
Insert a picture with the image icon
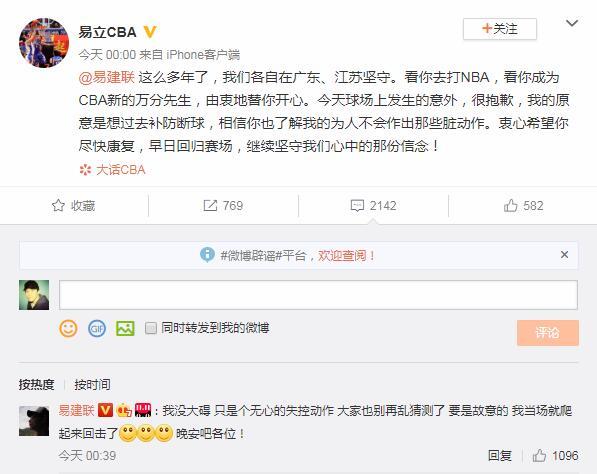click(x=125, y=329)
